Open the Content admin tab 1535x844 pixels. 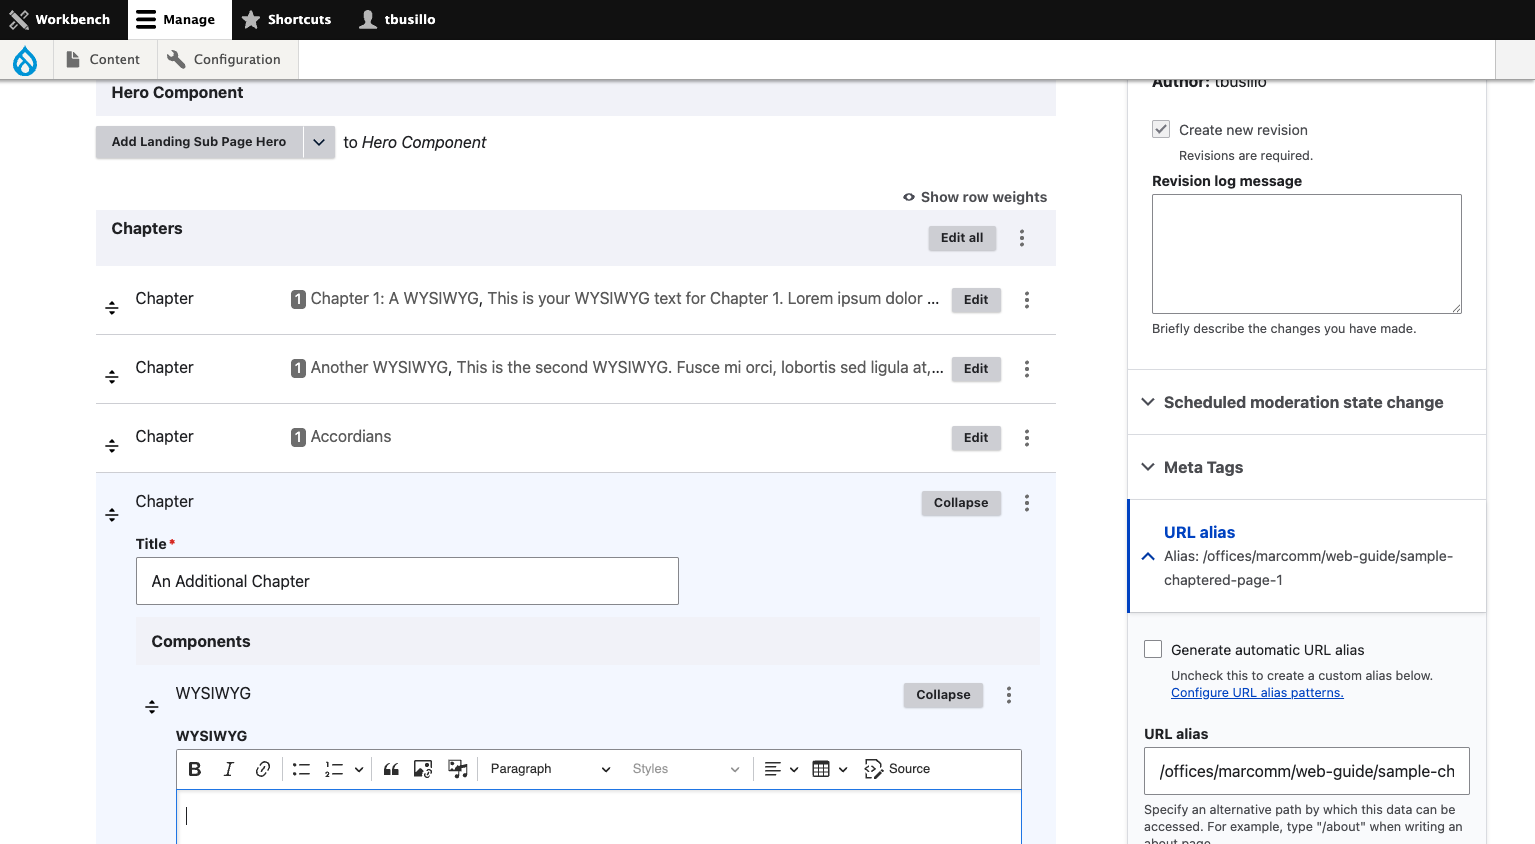point(103,60)
